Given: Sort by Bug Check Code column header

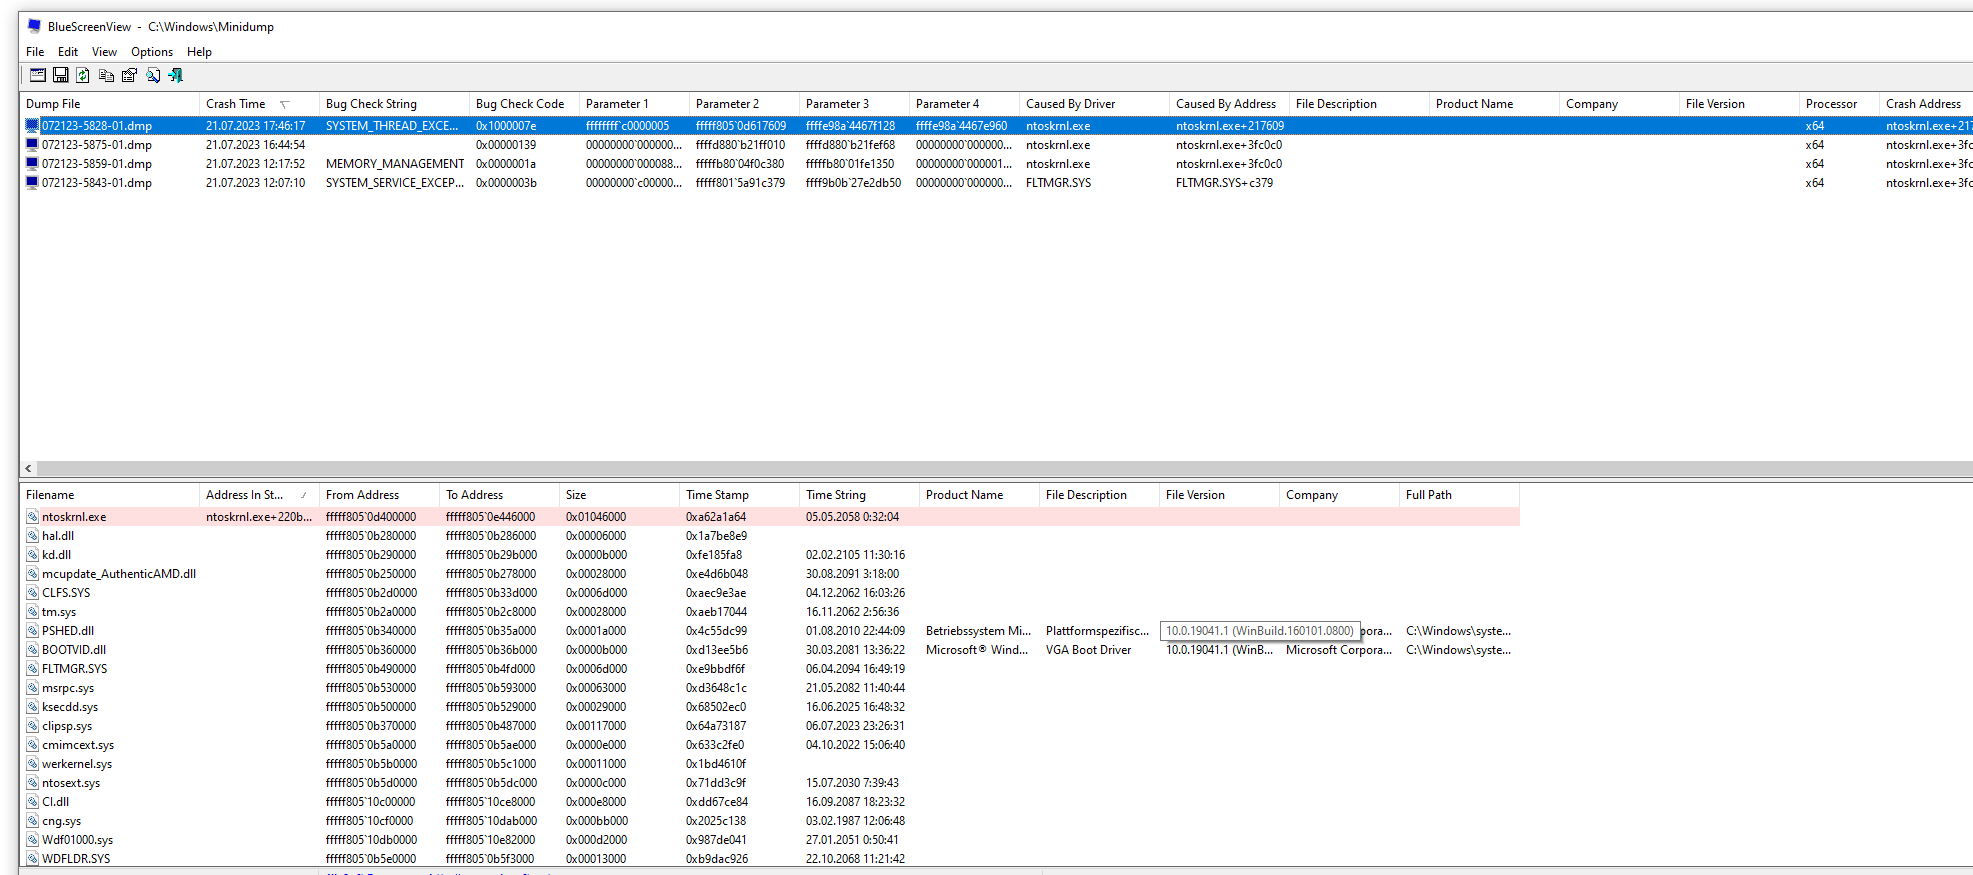Looking at the screenshot, I should pyautogui.click(x=525, y=104).
